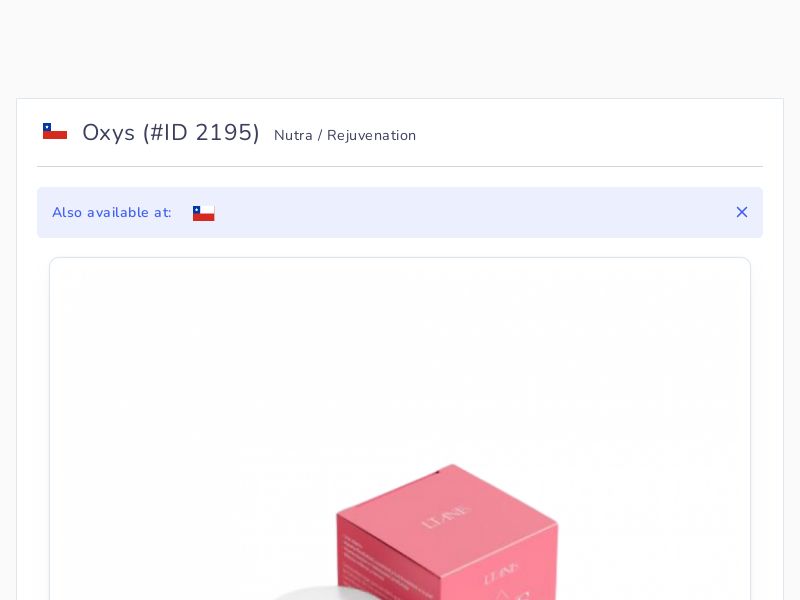
Task: Open the Chile flag under Also available at
Action: [204, 213]
